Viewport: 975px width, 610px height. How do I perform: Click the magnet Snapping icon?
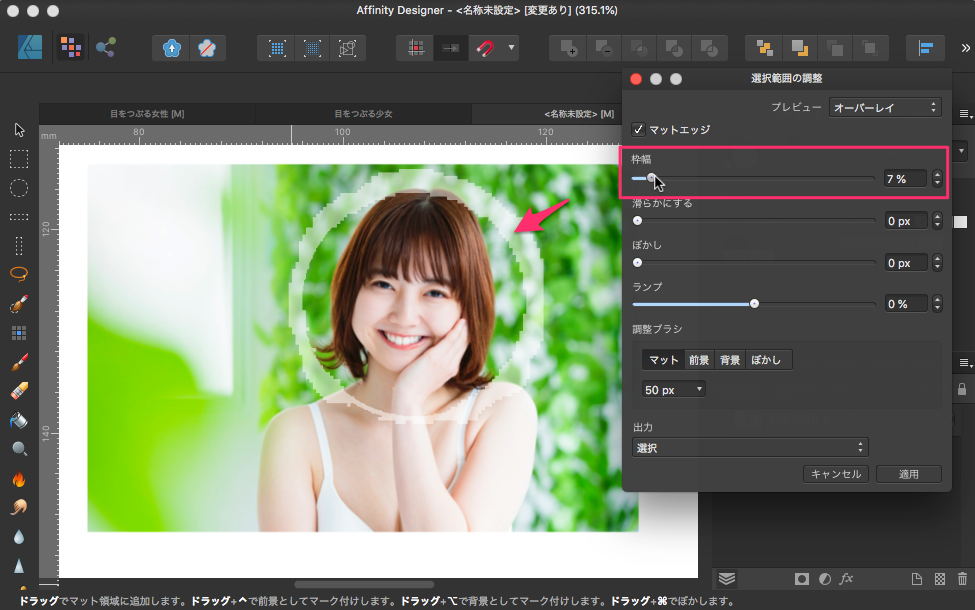coord(485,48)
